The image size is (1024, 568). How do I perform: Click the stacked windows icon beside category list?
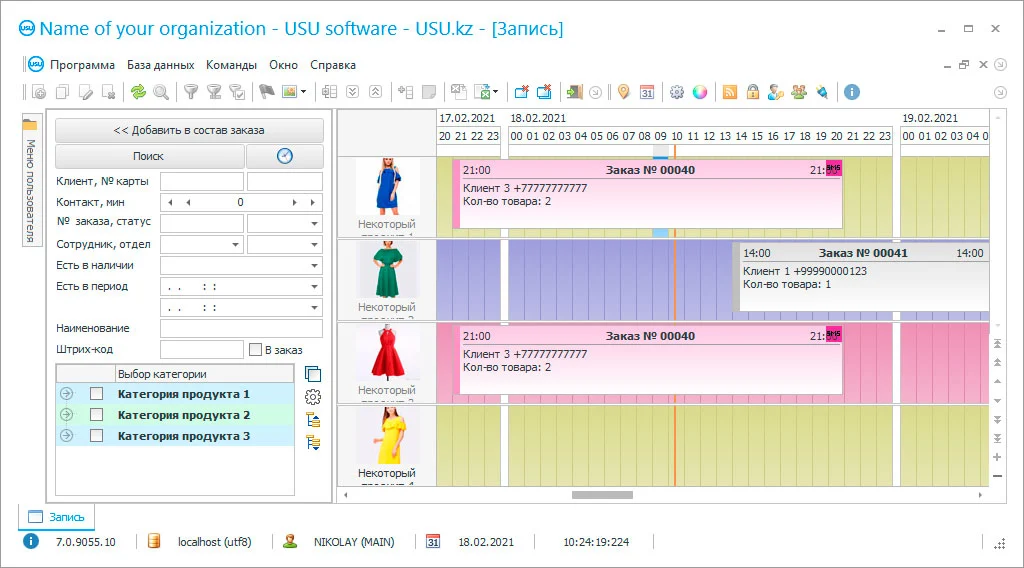313,374
